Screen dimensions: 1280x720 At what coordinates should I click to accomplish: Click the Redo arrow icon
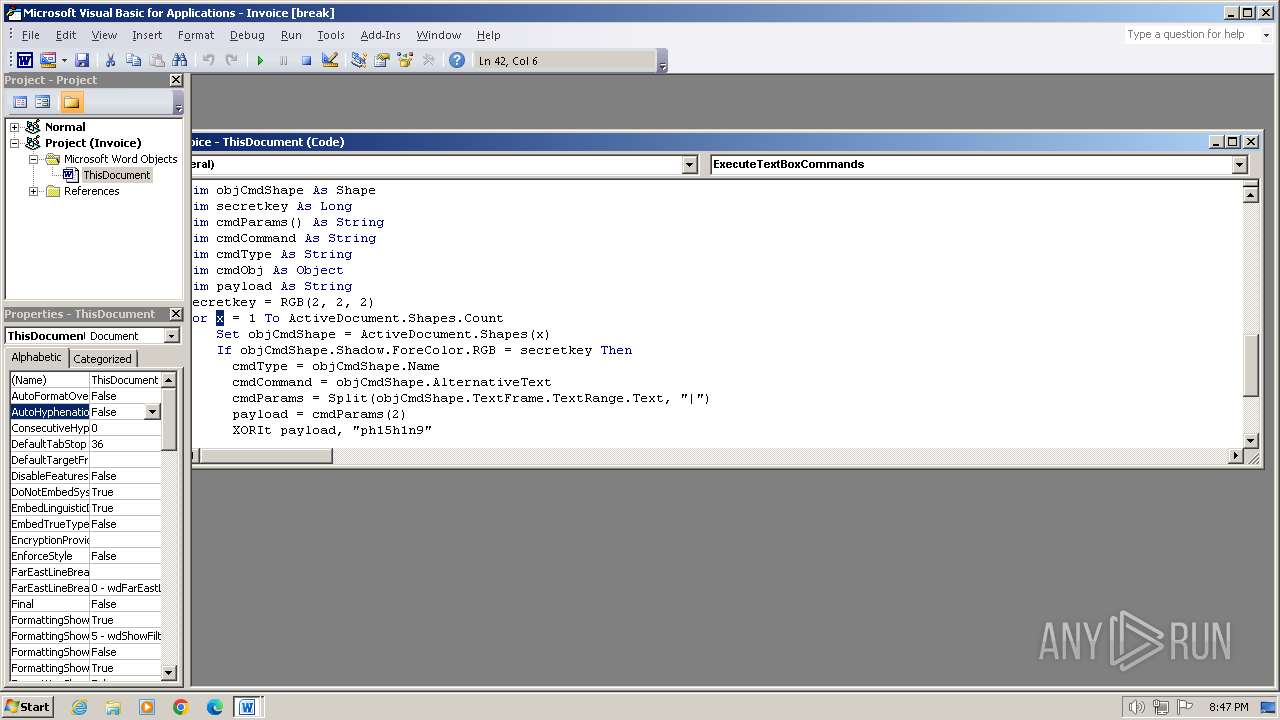point(231,60)
